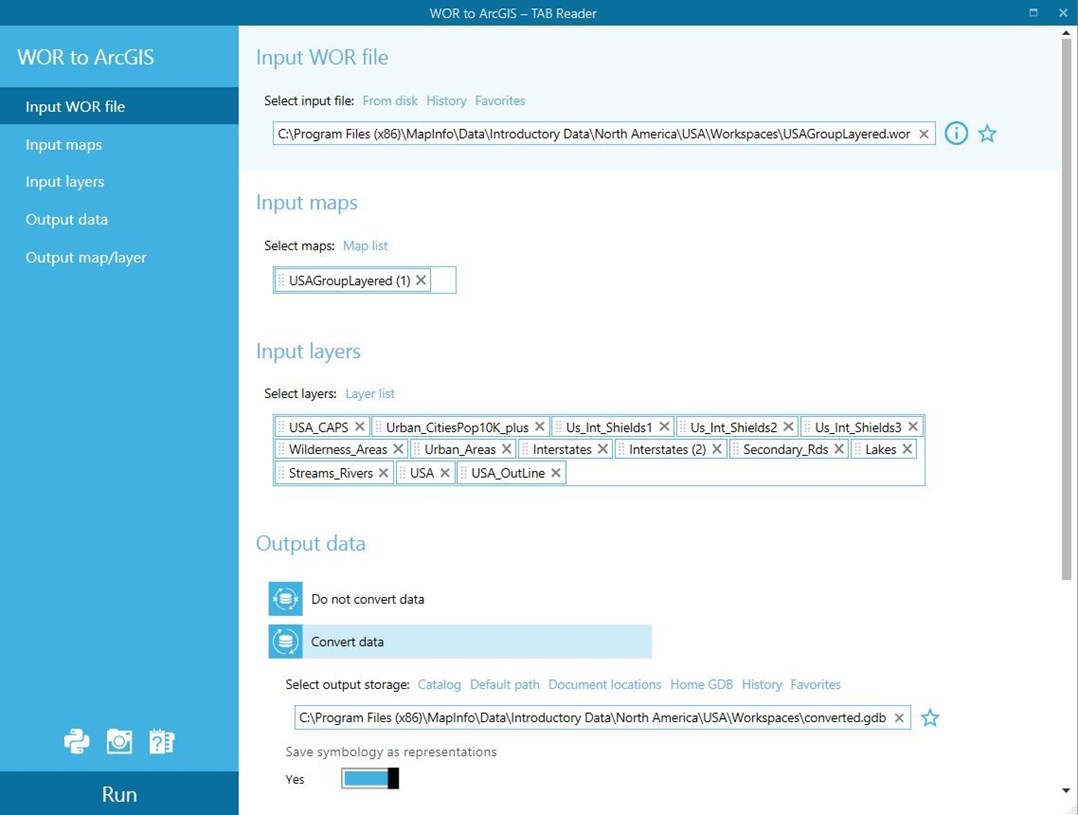Screen dimensions: 1078x815
Task: Go to Input maps section in sidebar
Action: point(119,144)
